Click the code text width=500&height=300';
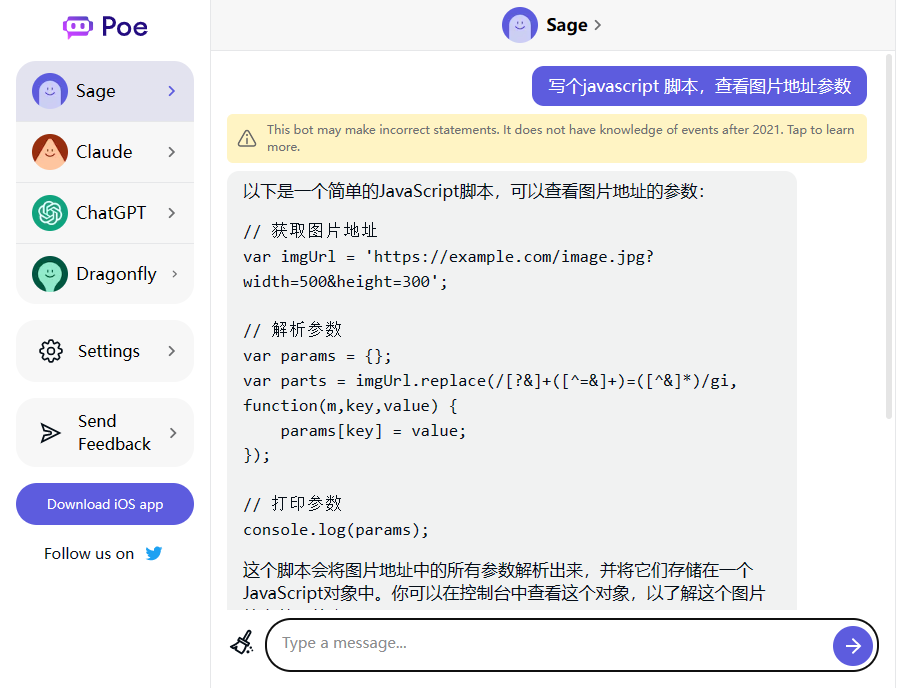 [345, 282]
